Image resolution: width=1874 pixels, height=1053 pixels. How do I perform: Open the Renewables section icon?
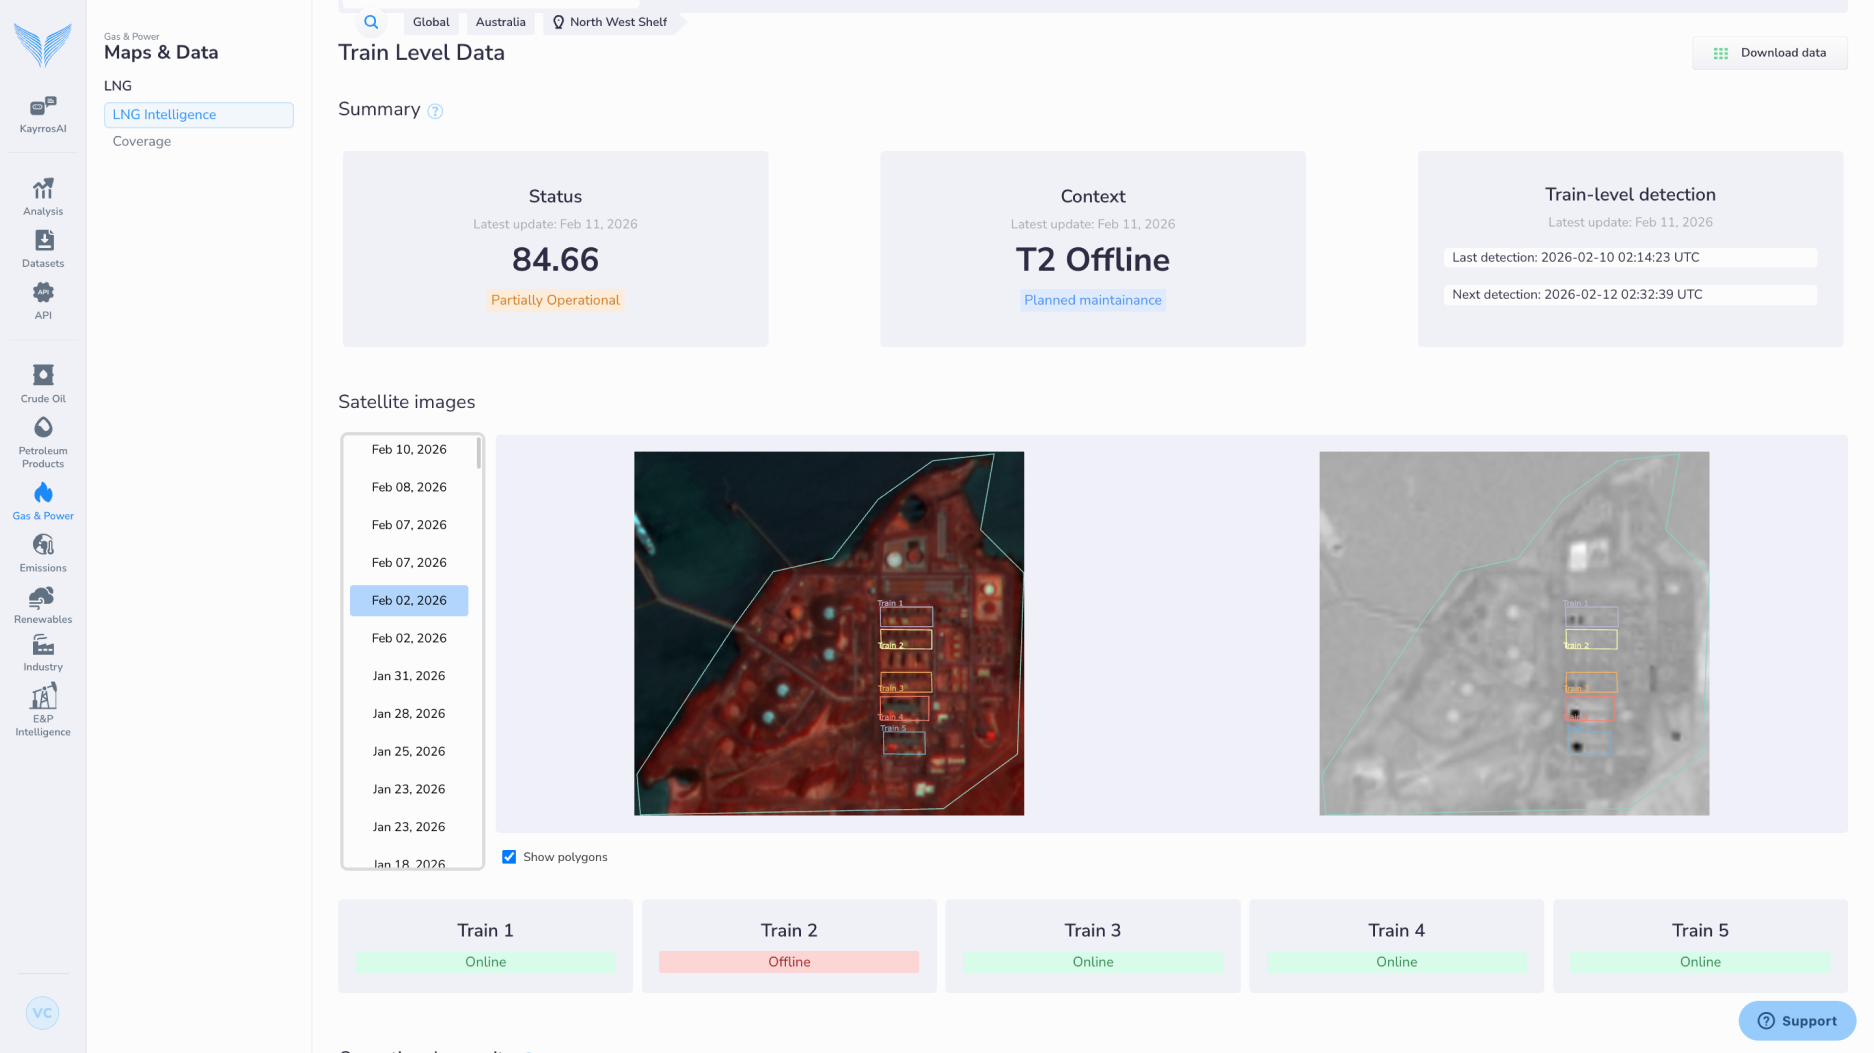43,597
